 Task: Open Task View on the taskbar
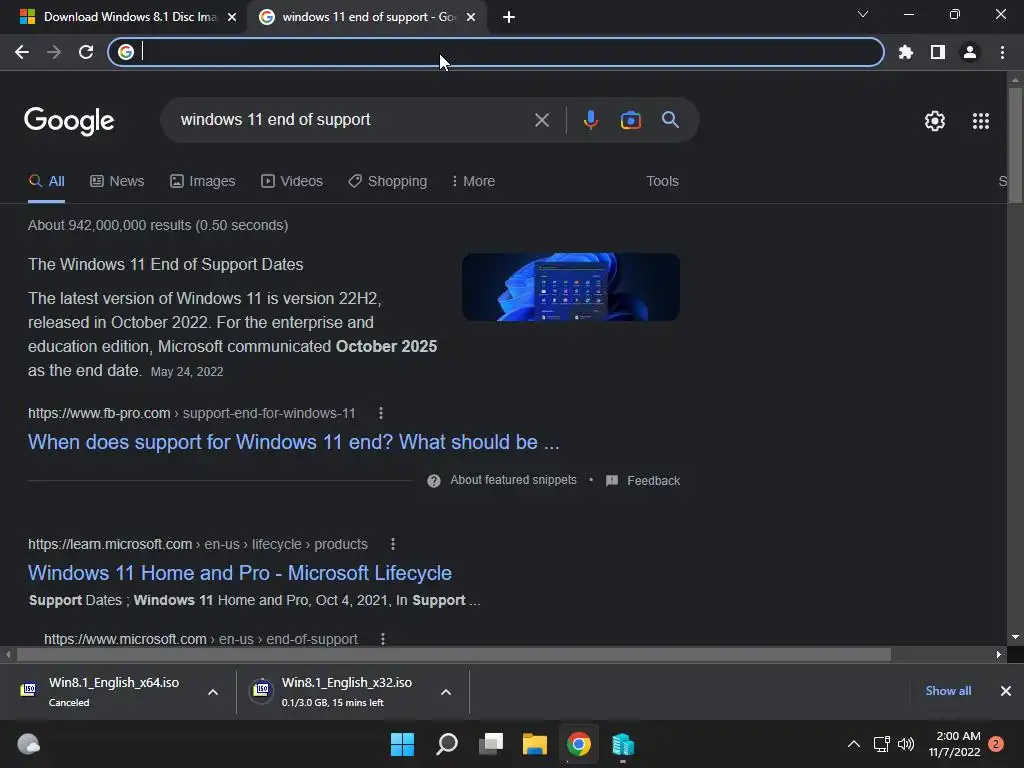[490, 744]
